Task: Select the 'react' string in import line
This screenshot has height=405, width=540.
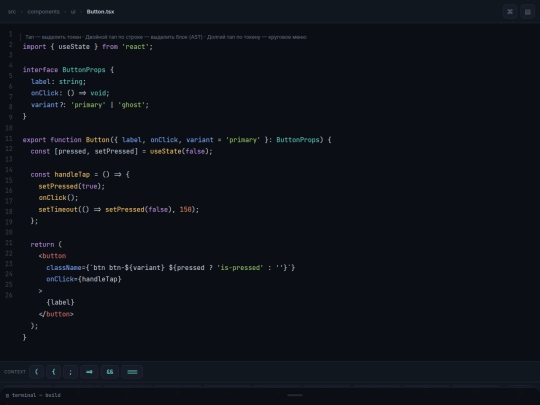Action: (x=135, y=46)
